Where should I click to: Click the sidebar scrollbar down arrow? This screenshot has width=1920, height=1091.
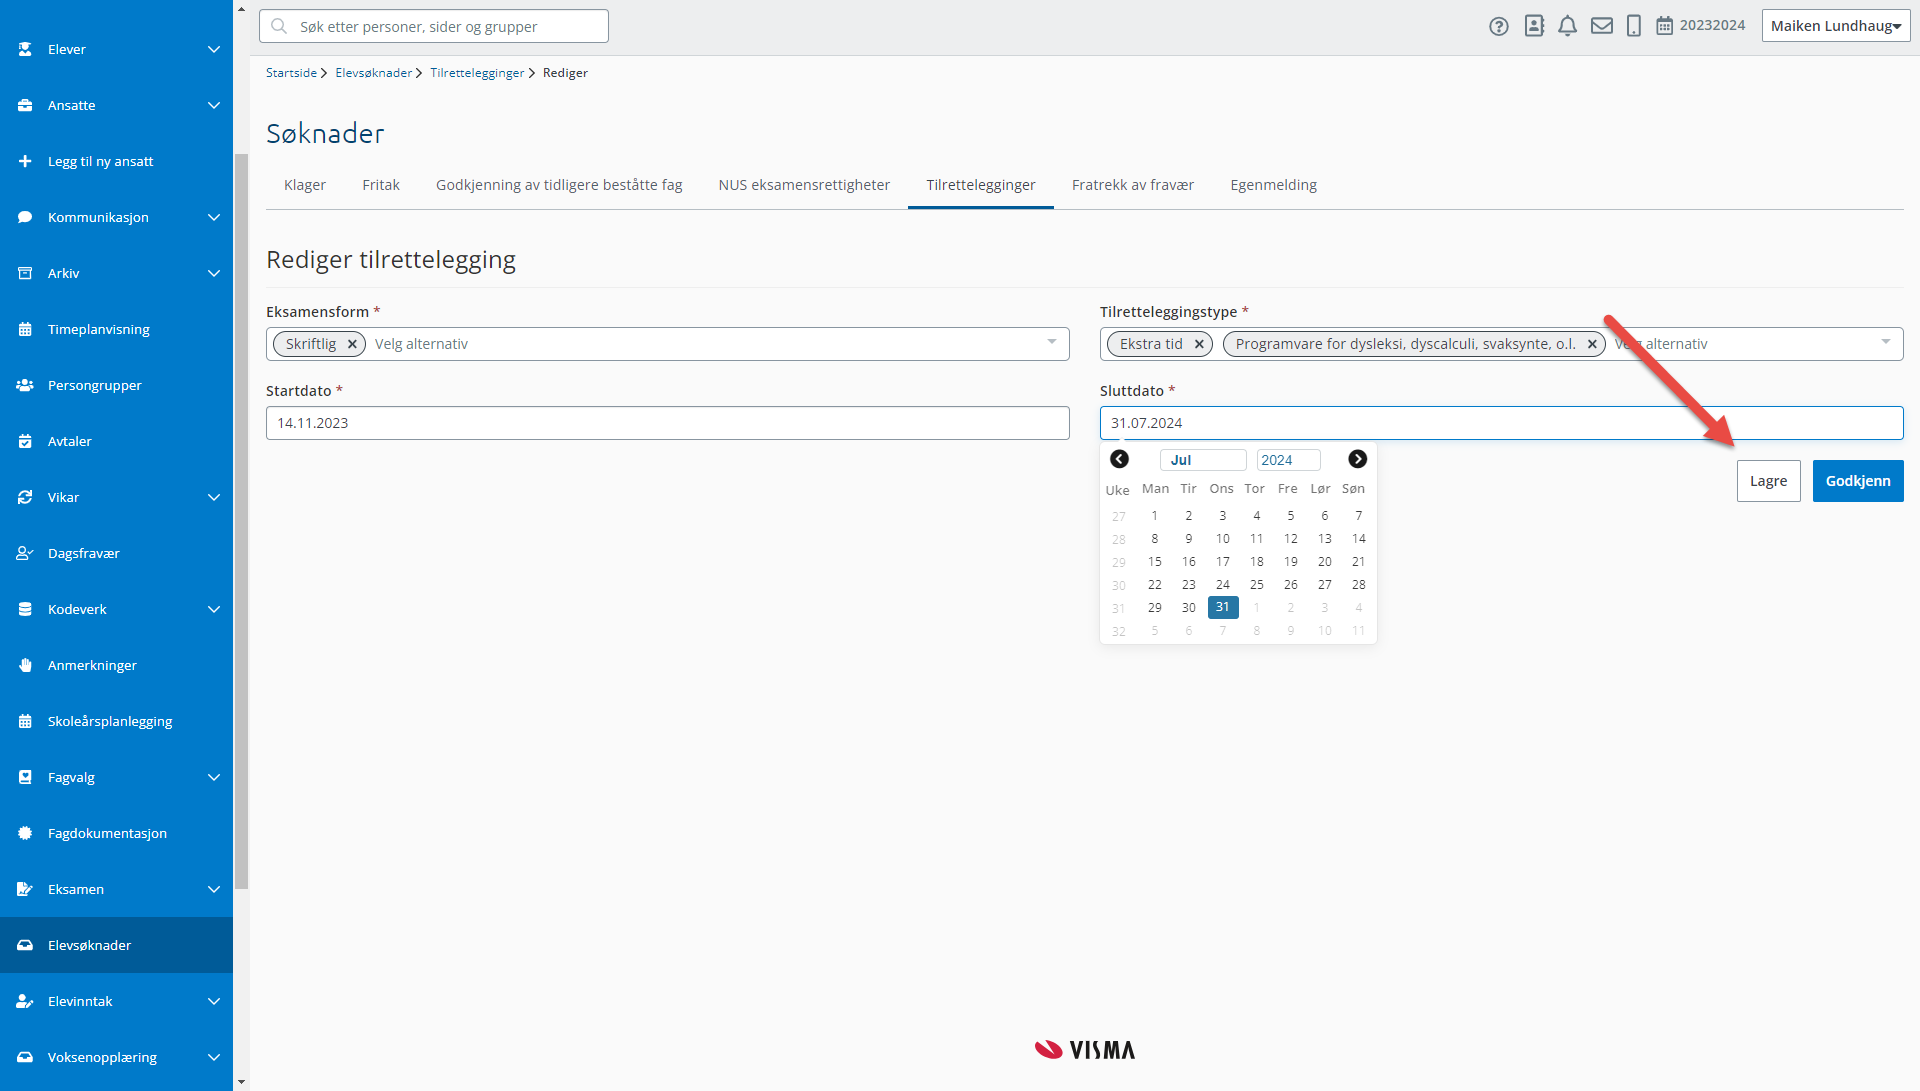pyautogui.click(x=241, y=1083)
